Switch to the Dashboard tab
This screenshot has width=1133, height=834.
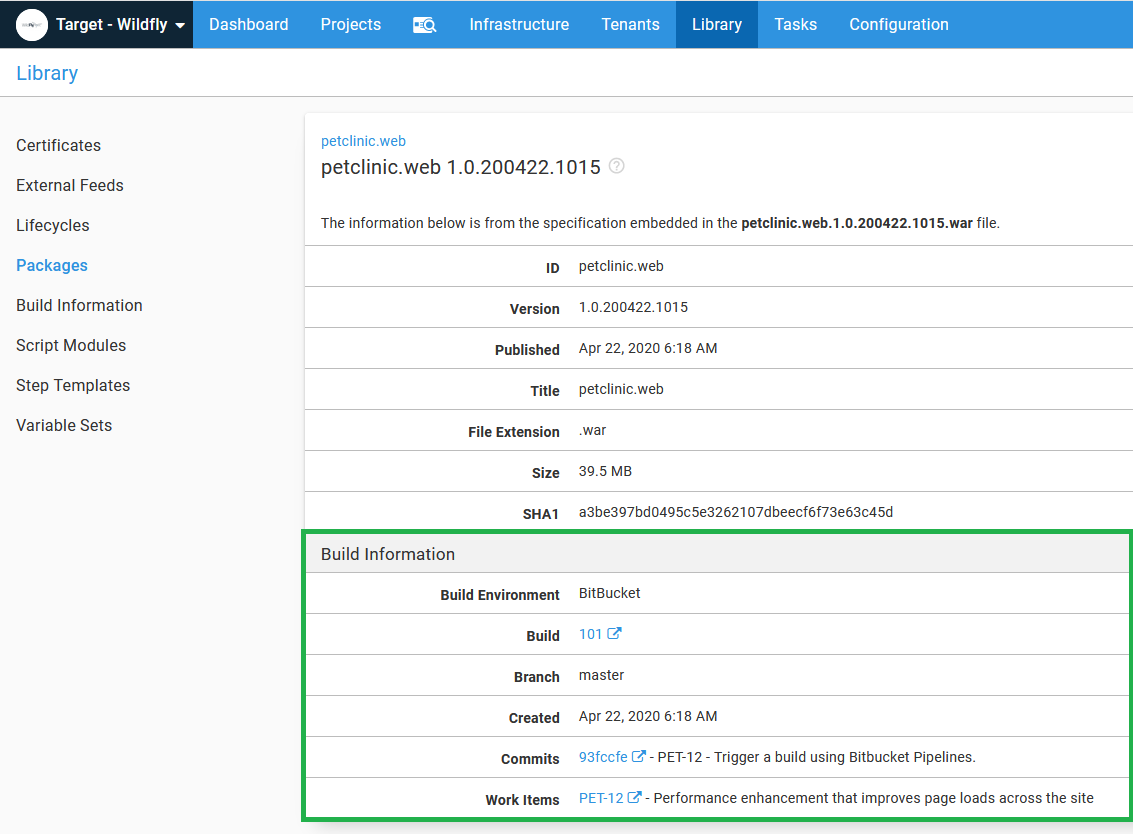[x=248, y=24]
